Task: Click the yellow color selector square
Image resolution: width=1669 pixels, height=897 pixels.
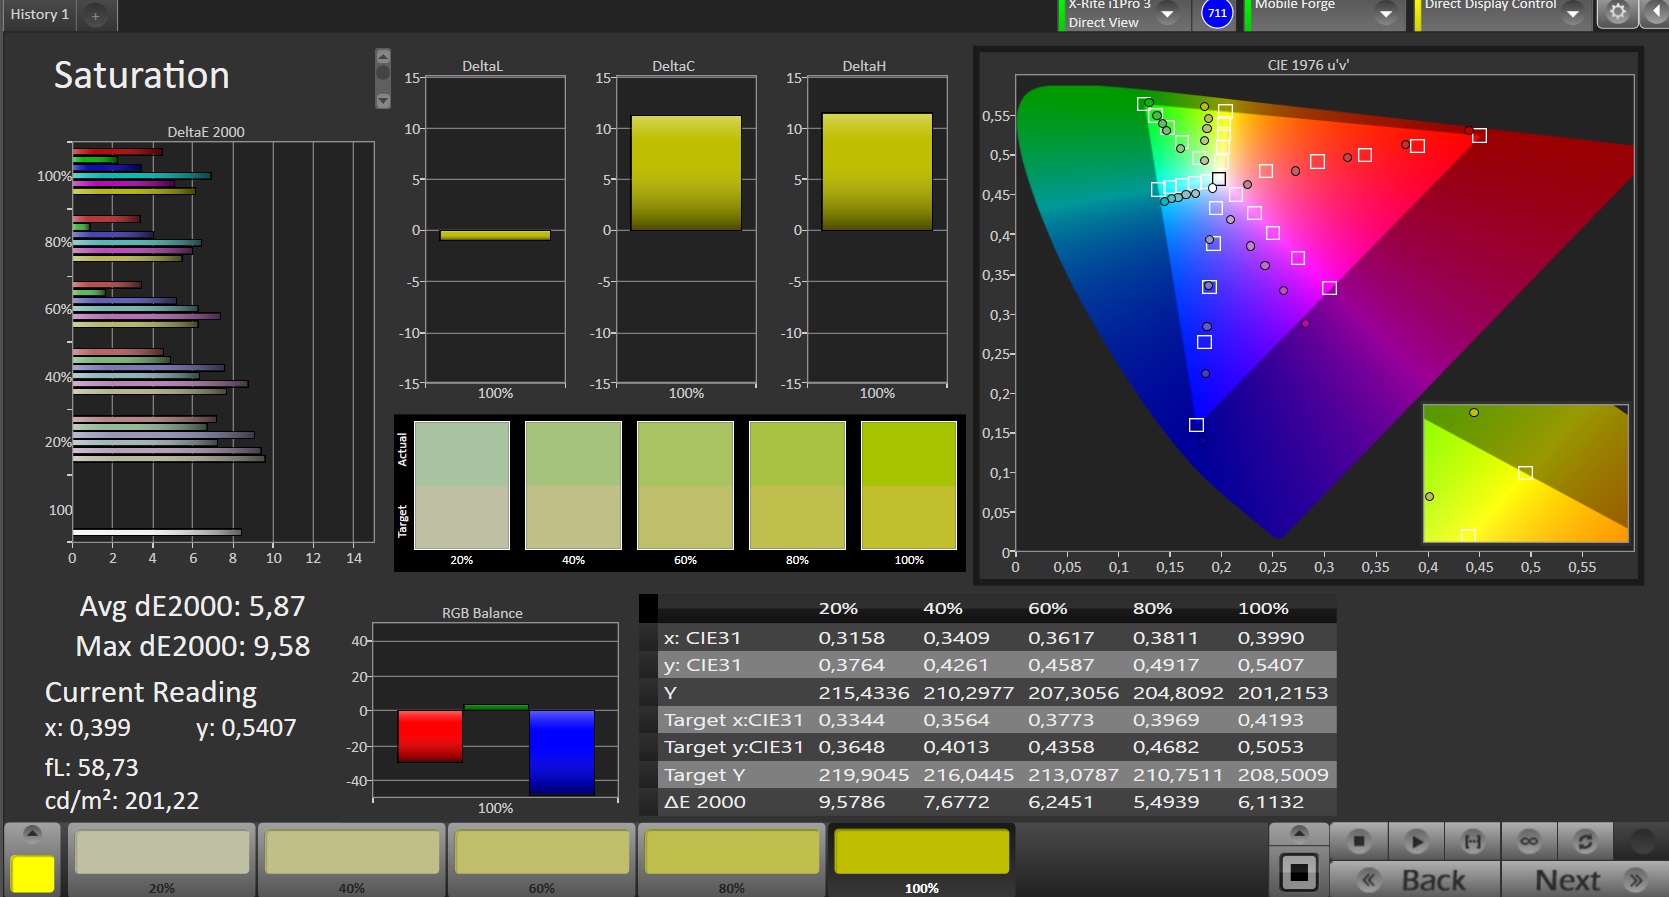Action: click(32, 873)
